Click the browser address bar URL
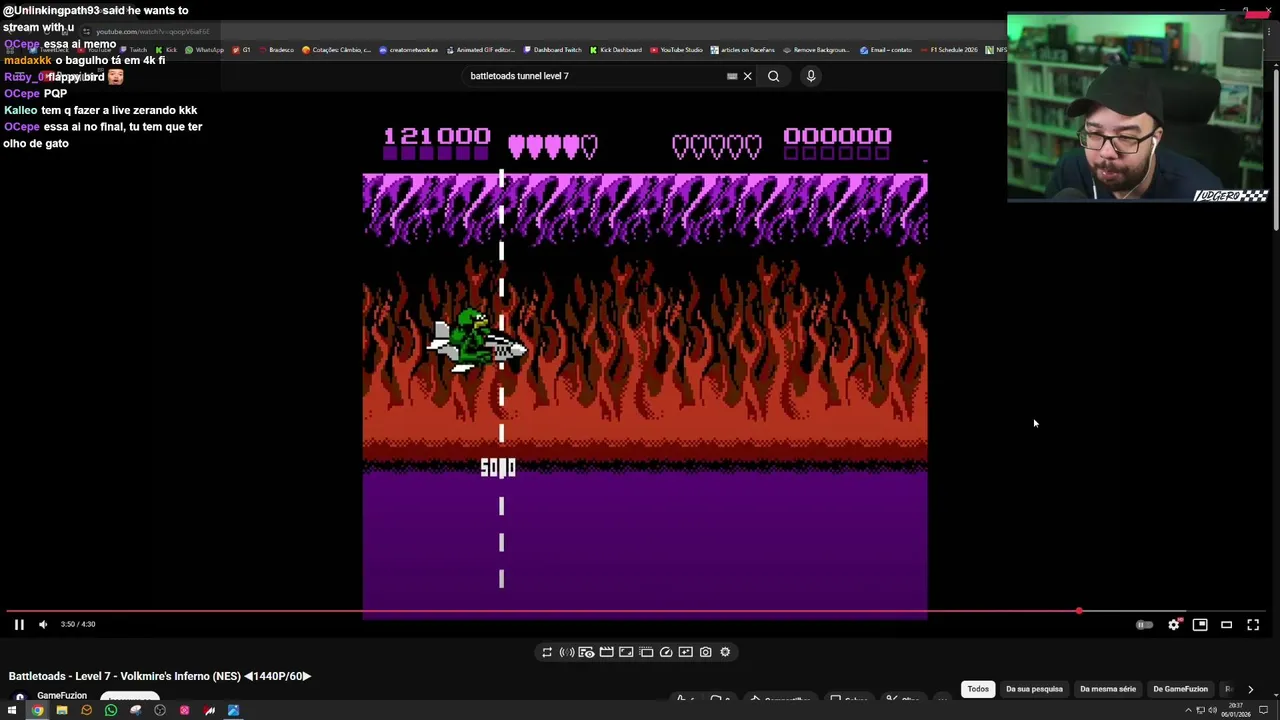This screenshot has height=720, width=1280. click(152, 32)
